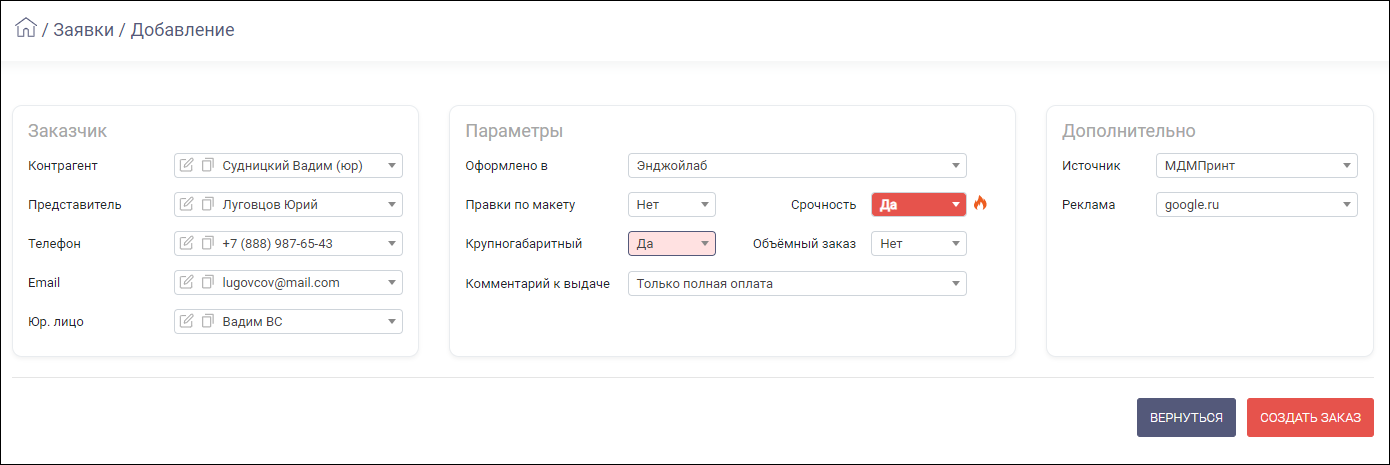
Task: Copy the Email address value
Action: click(x=207, y=282)
